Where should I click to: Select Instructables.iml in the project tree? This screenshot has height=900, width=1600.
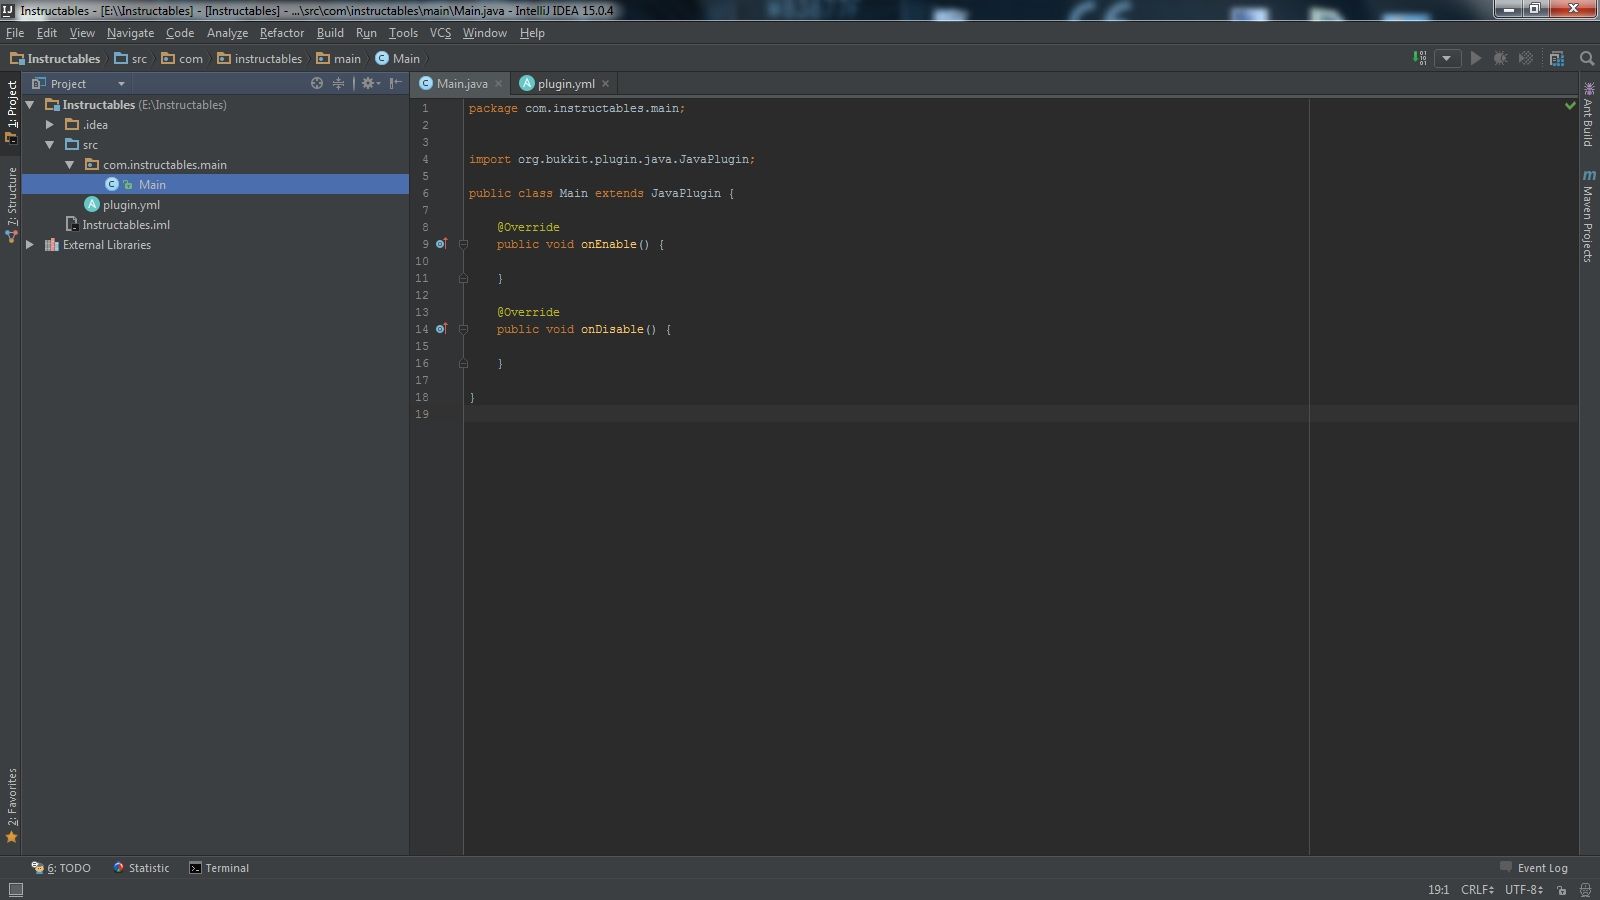click(126, 225)
